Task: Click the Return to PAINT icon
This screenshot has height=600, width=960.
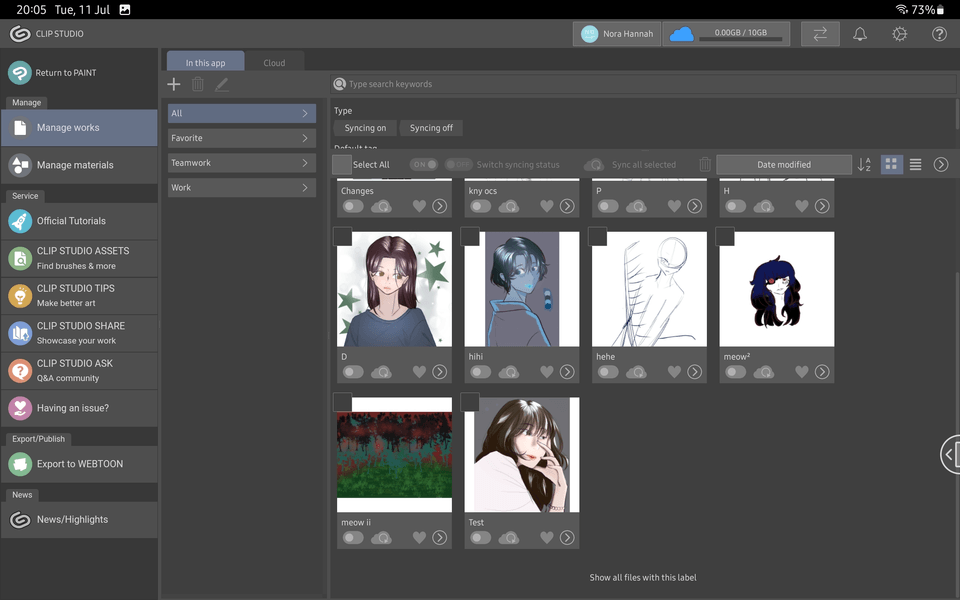Action: (x=20, y=73)
